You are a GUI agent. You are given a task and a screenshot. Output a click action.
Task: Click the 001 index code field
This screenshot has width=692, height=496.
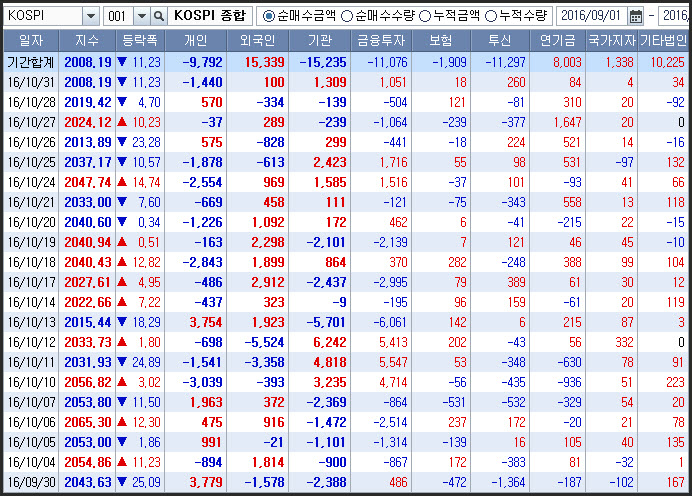pyautogui.click(x=118, y=16)
